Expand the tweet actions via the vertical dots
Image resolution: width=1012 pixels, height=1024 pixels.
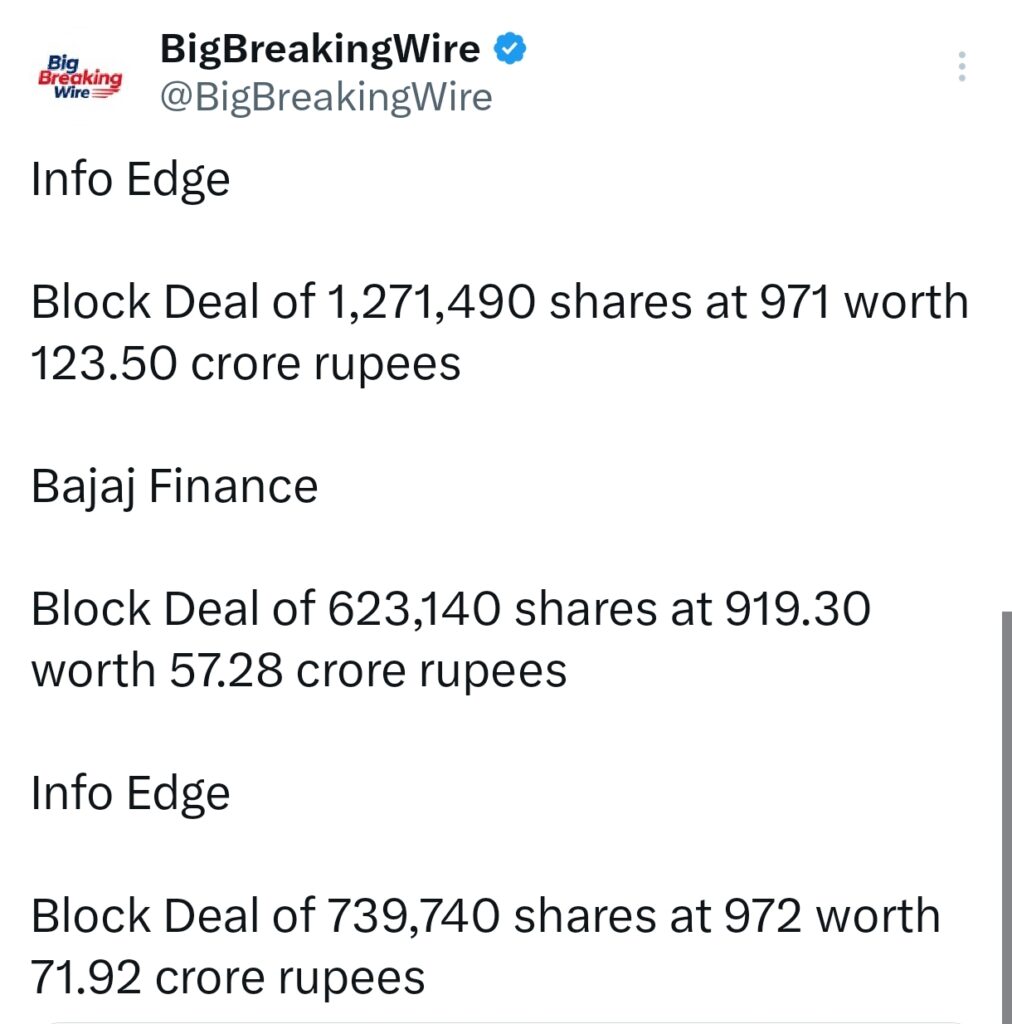pos(961,66)
